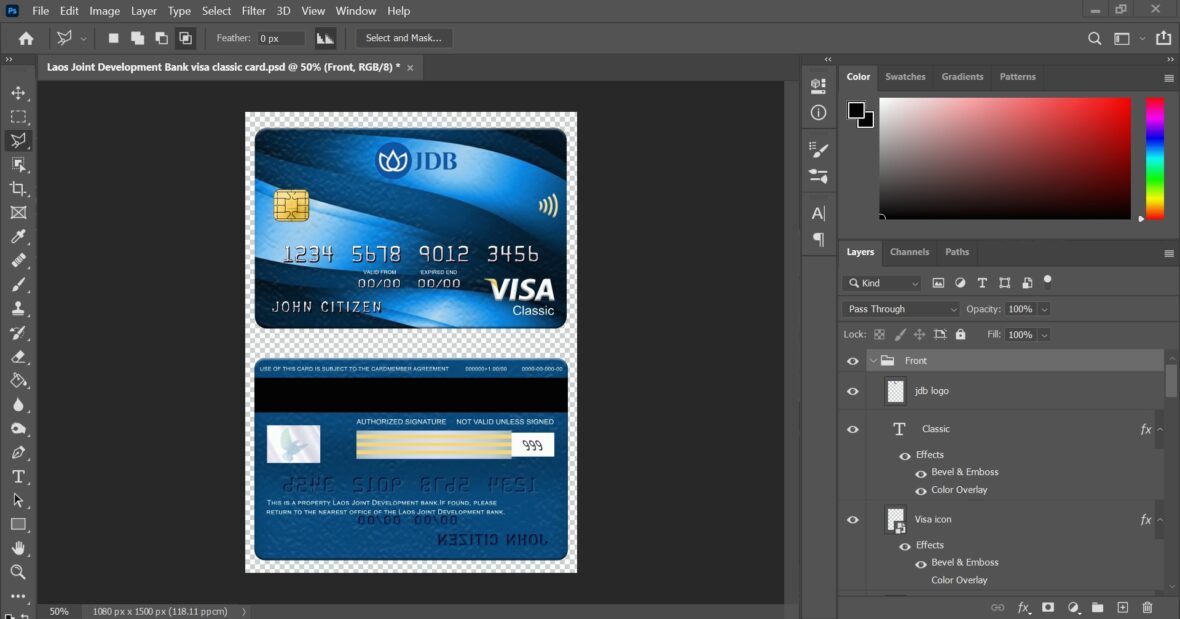Select the Dodge tool
This screenshot has height=619, width=1180.
coord(18,429)
